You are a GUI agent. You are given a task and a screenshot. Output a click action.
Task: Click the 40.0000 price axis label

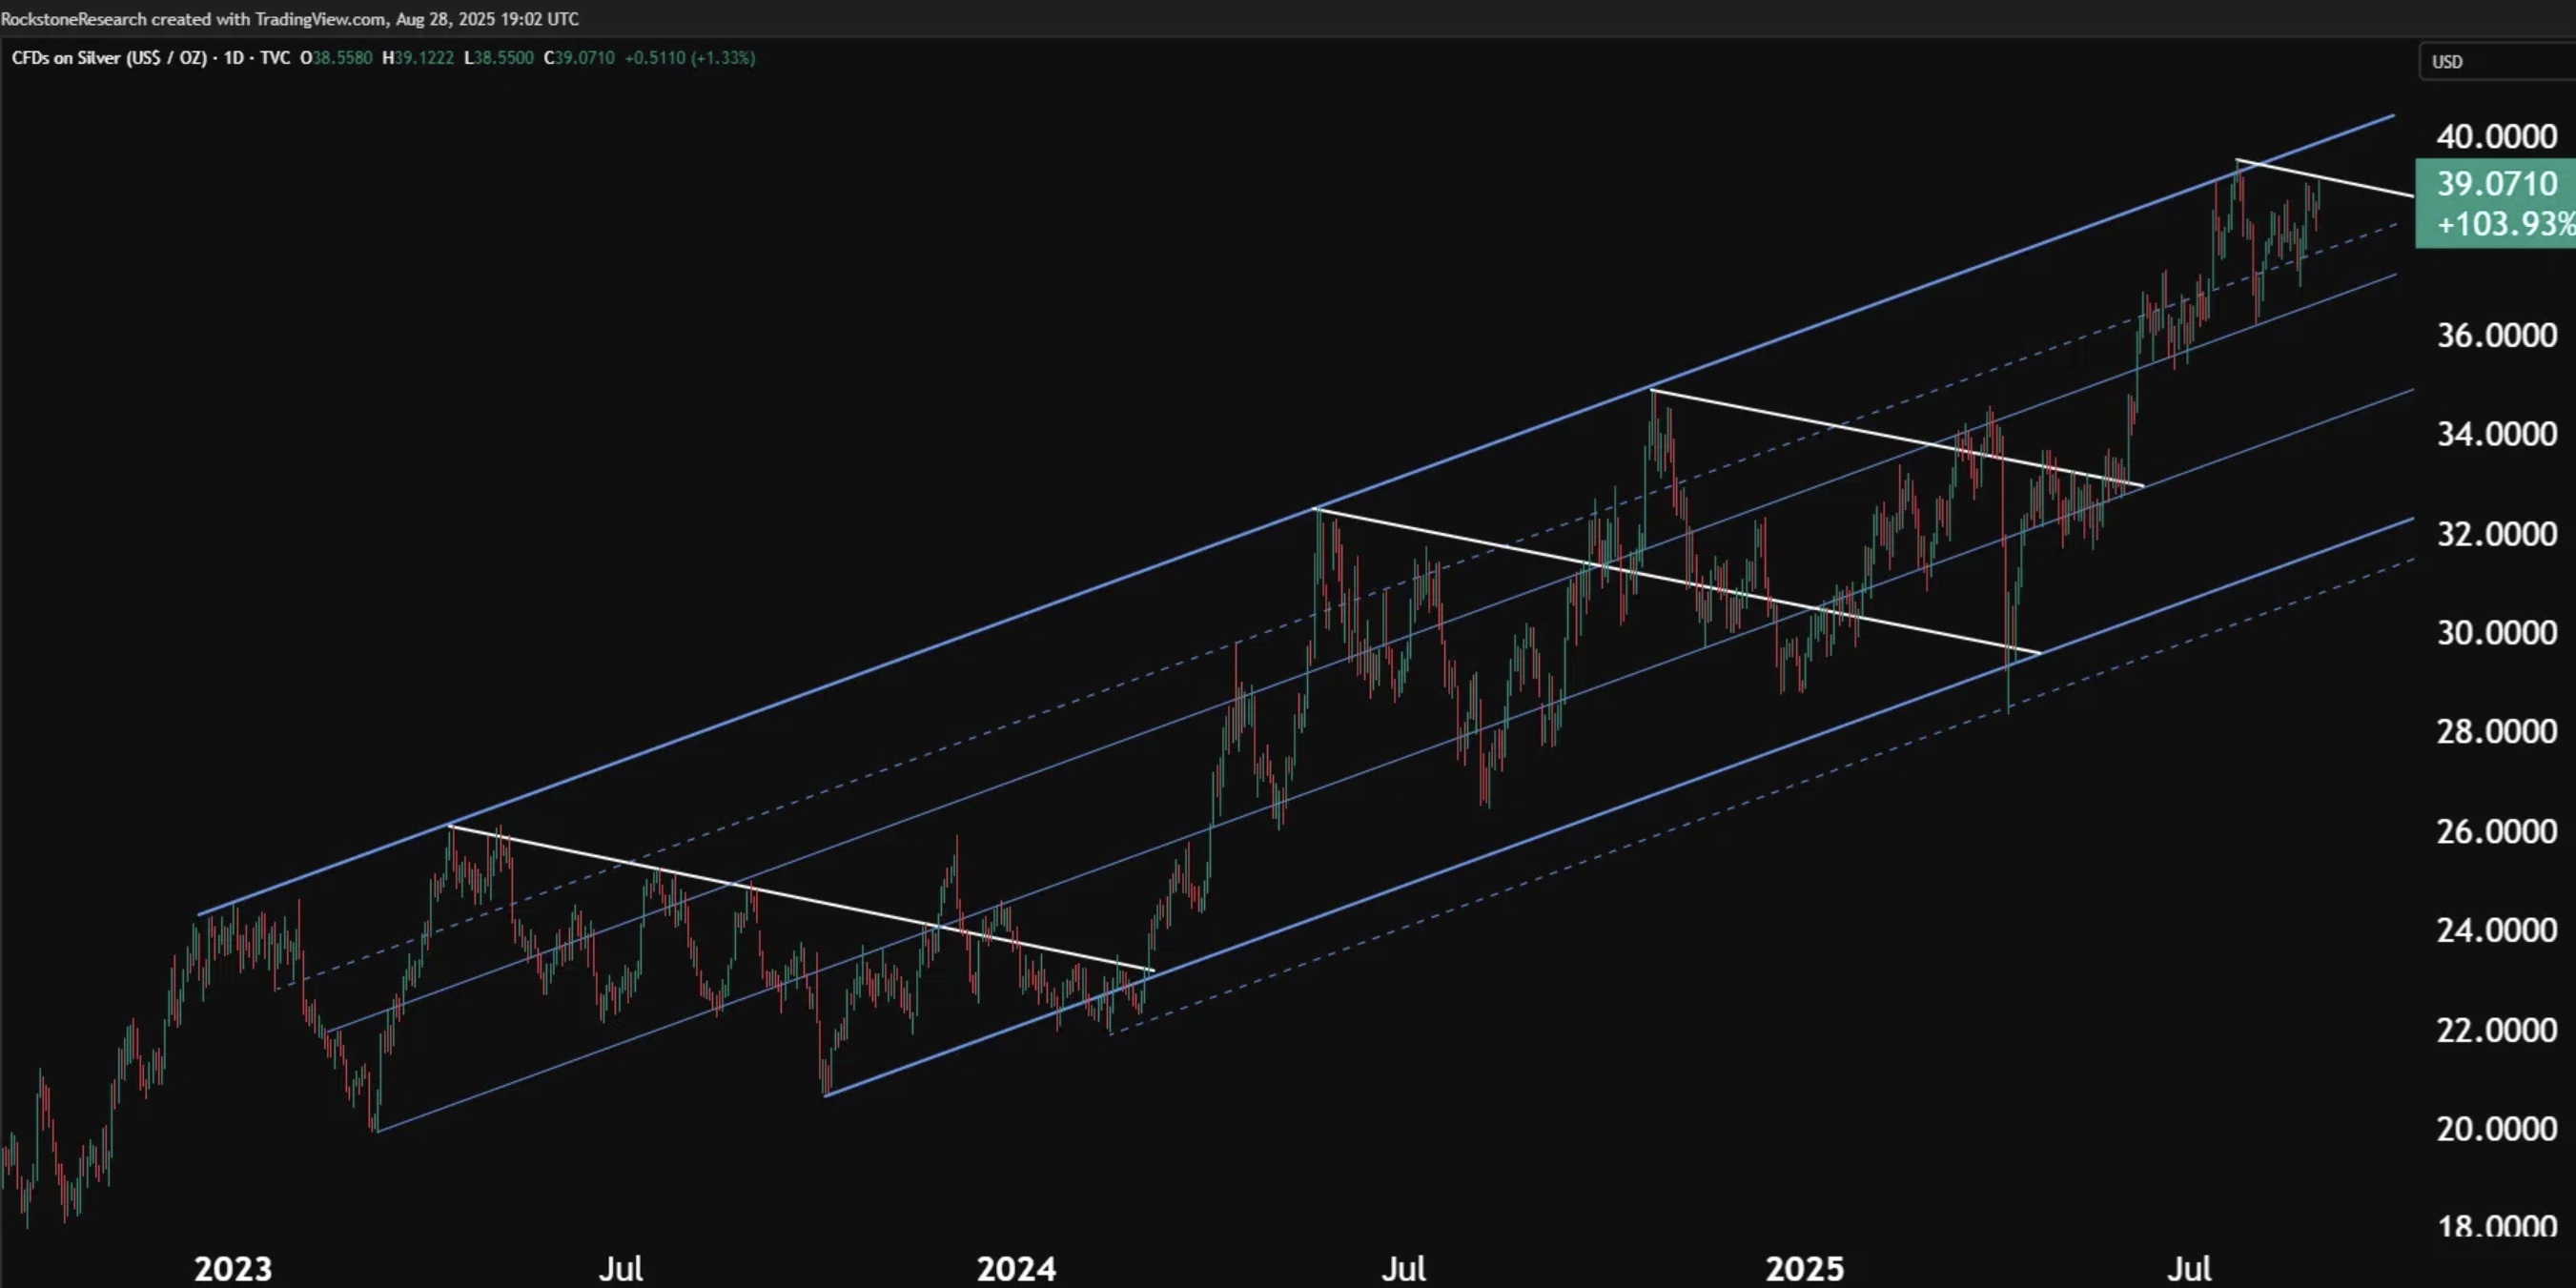pos(2496,136)
